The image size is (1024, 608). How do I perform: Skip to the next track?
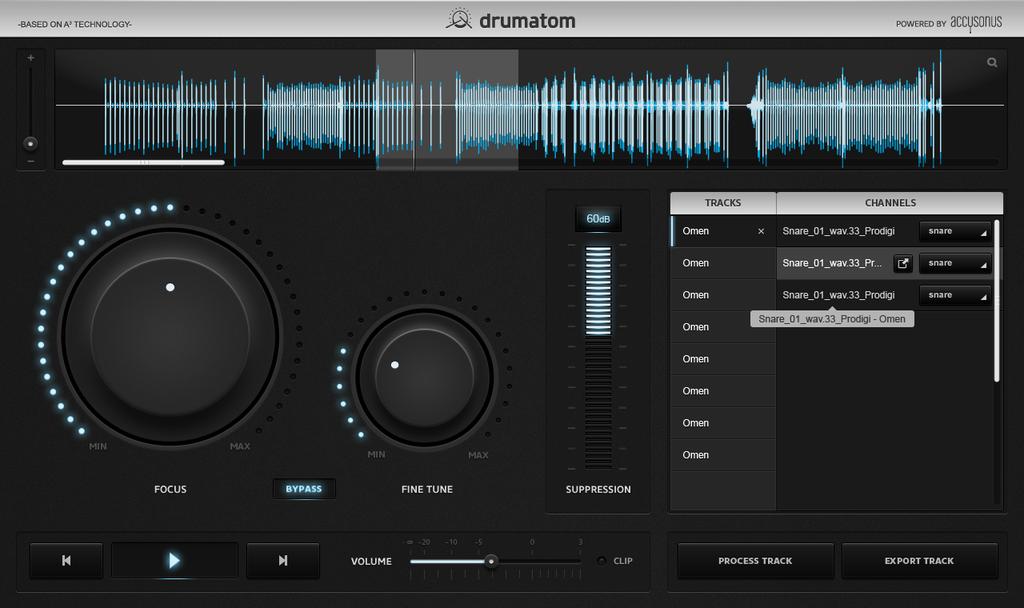(x=283, y=560)
